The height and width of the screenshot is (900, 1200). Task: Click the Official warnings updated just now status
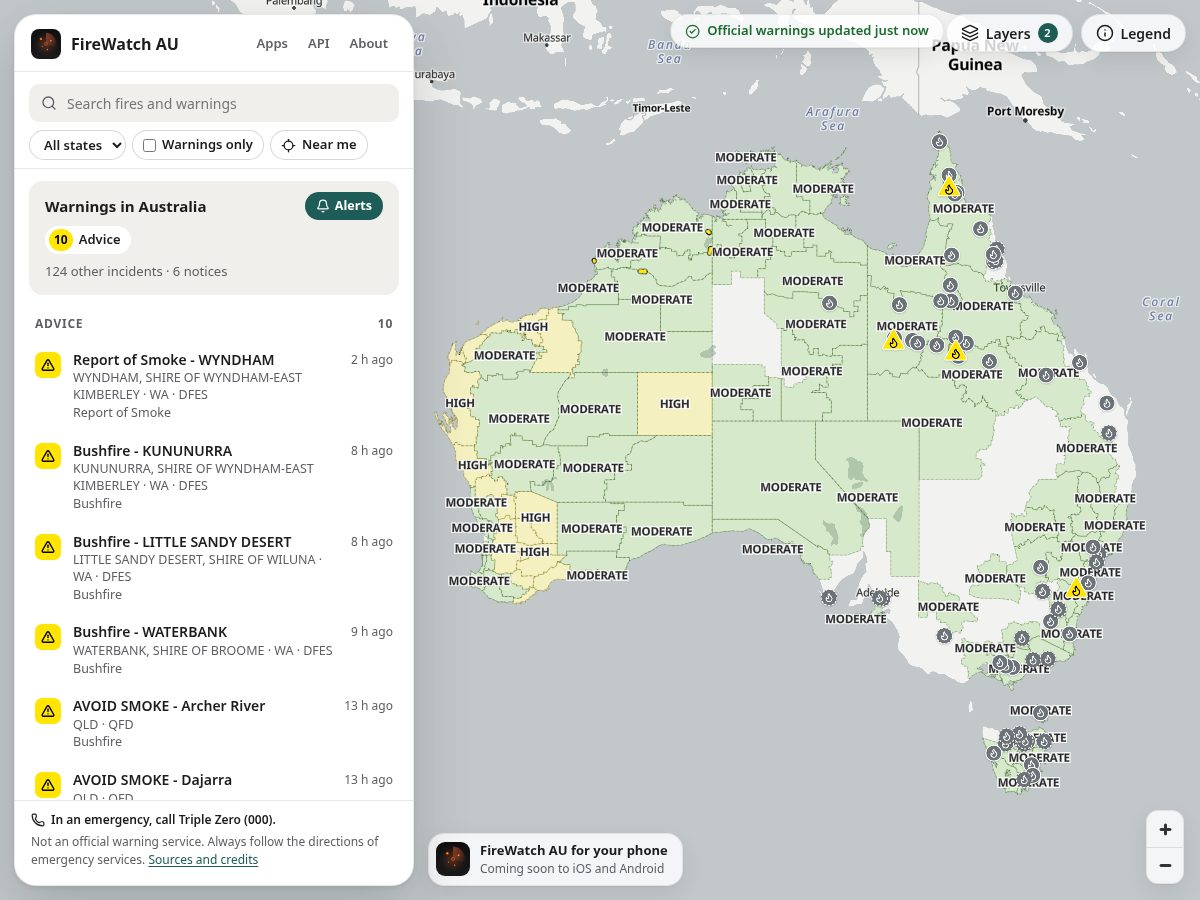point(806,31)
